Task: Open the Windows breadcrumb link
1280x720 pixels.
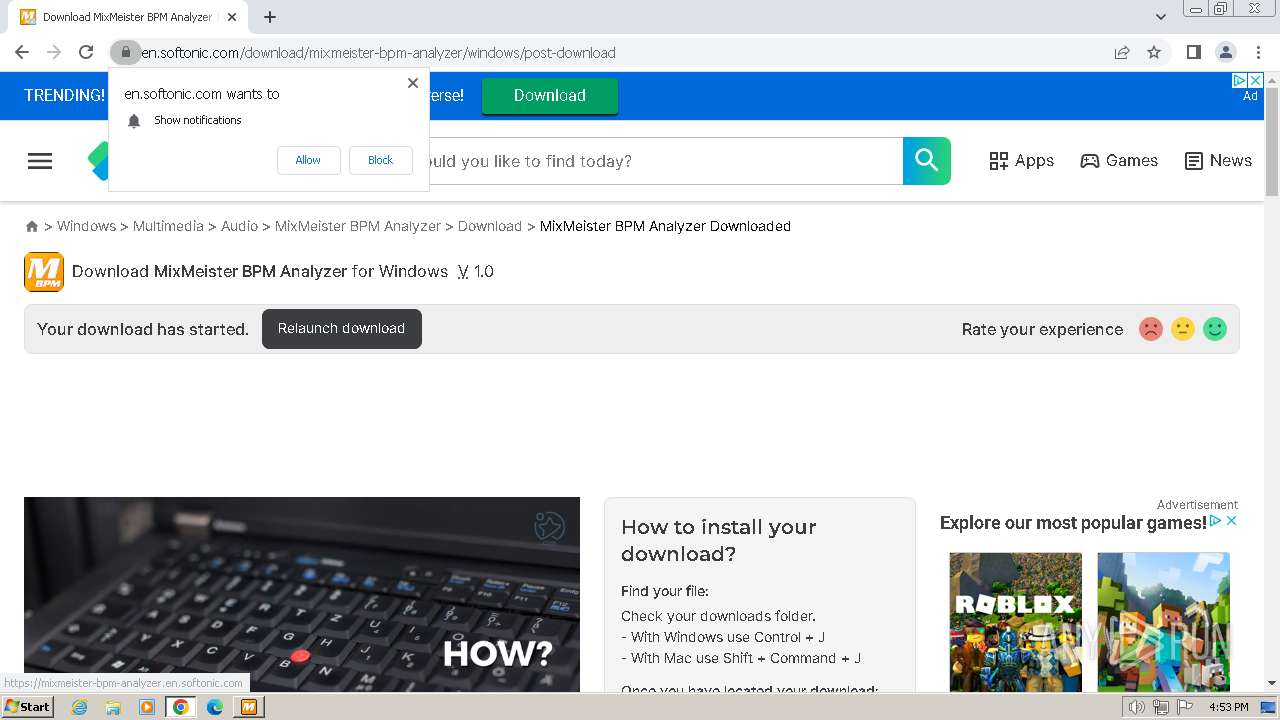Action: coord(86,226)
